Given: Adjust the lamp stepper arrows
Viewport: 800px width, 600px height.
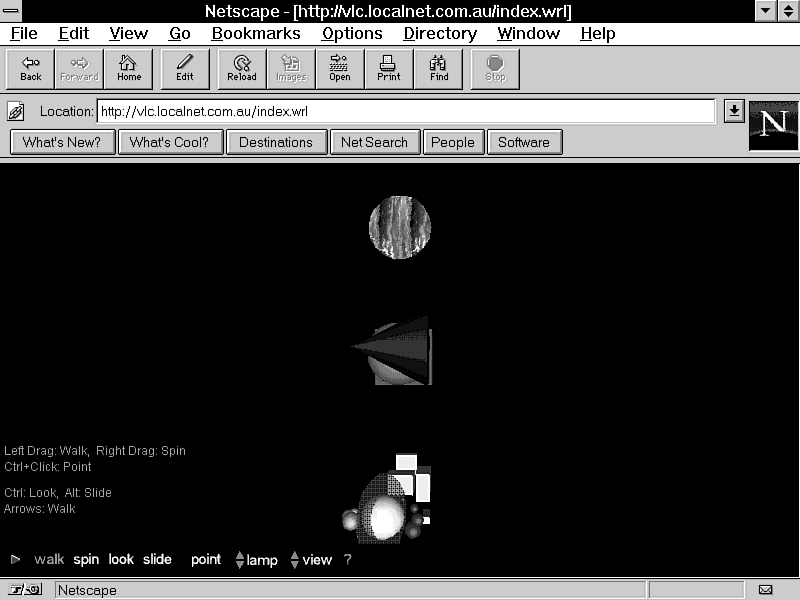Looking at the screenshot, I should click(240, 560).
